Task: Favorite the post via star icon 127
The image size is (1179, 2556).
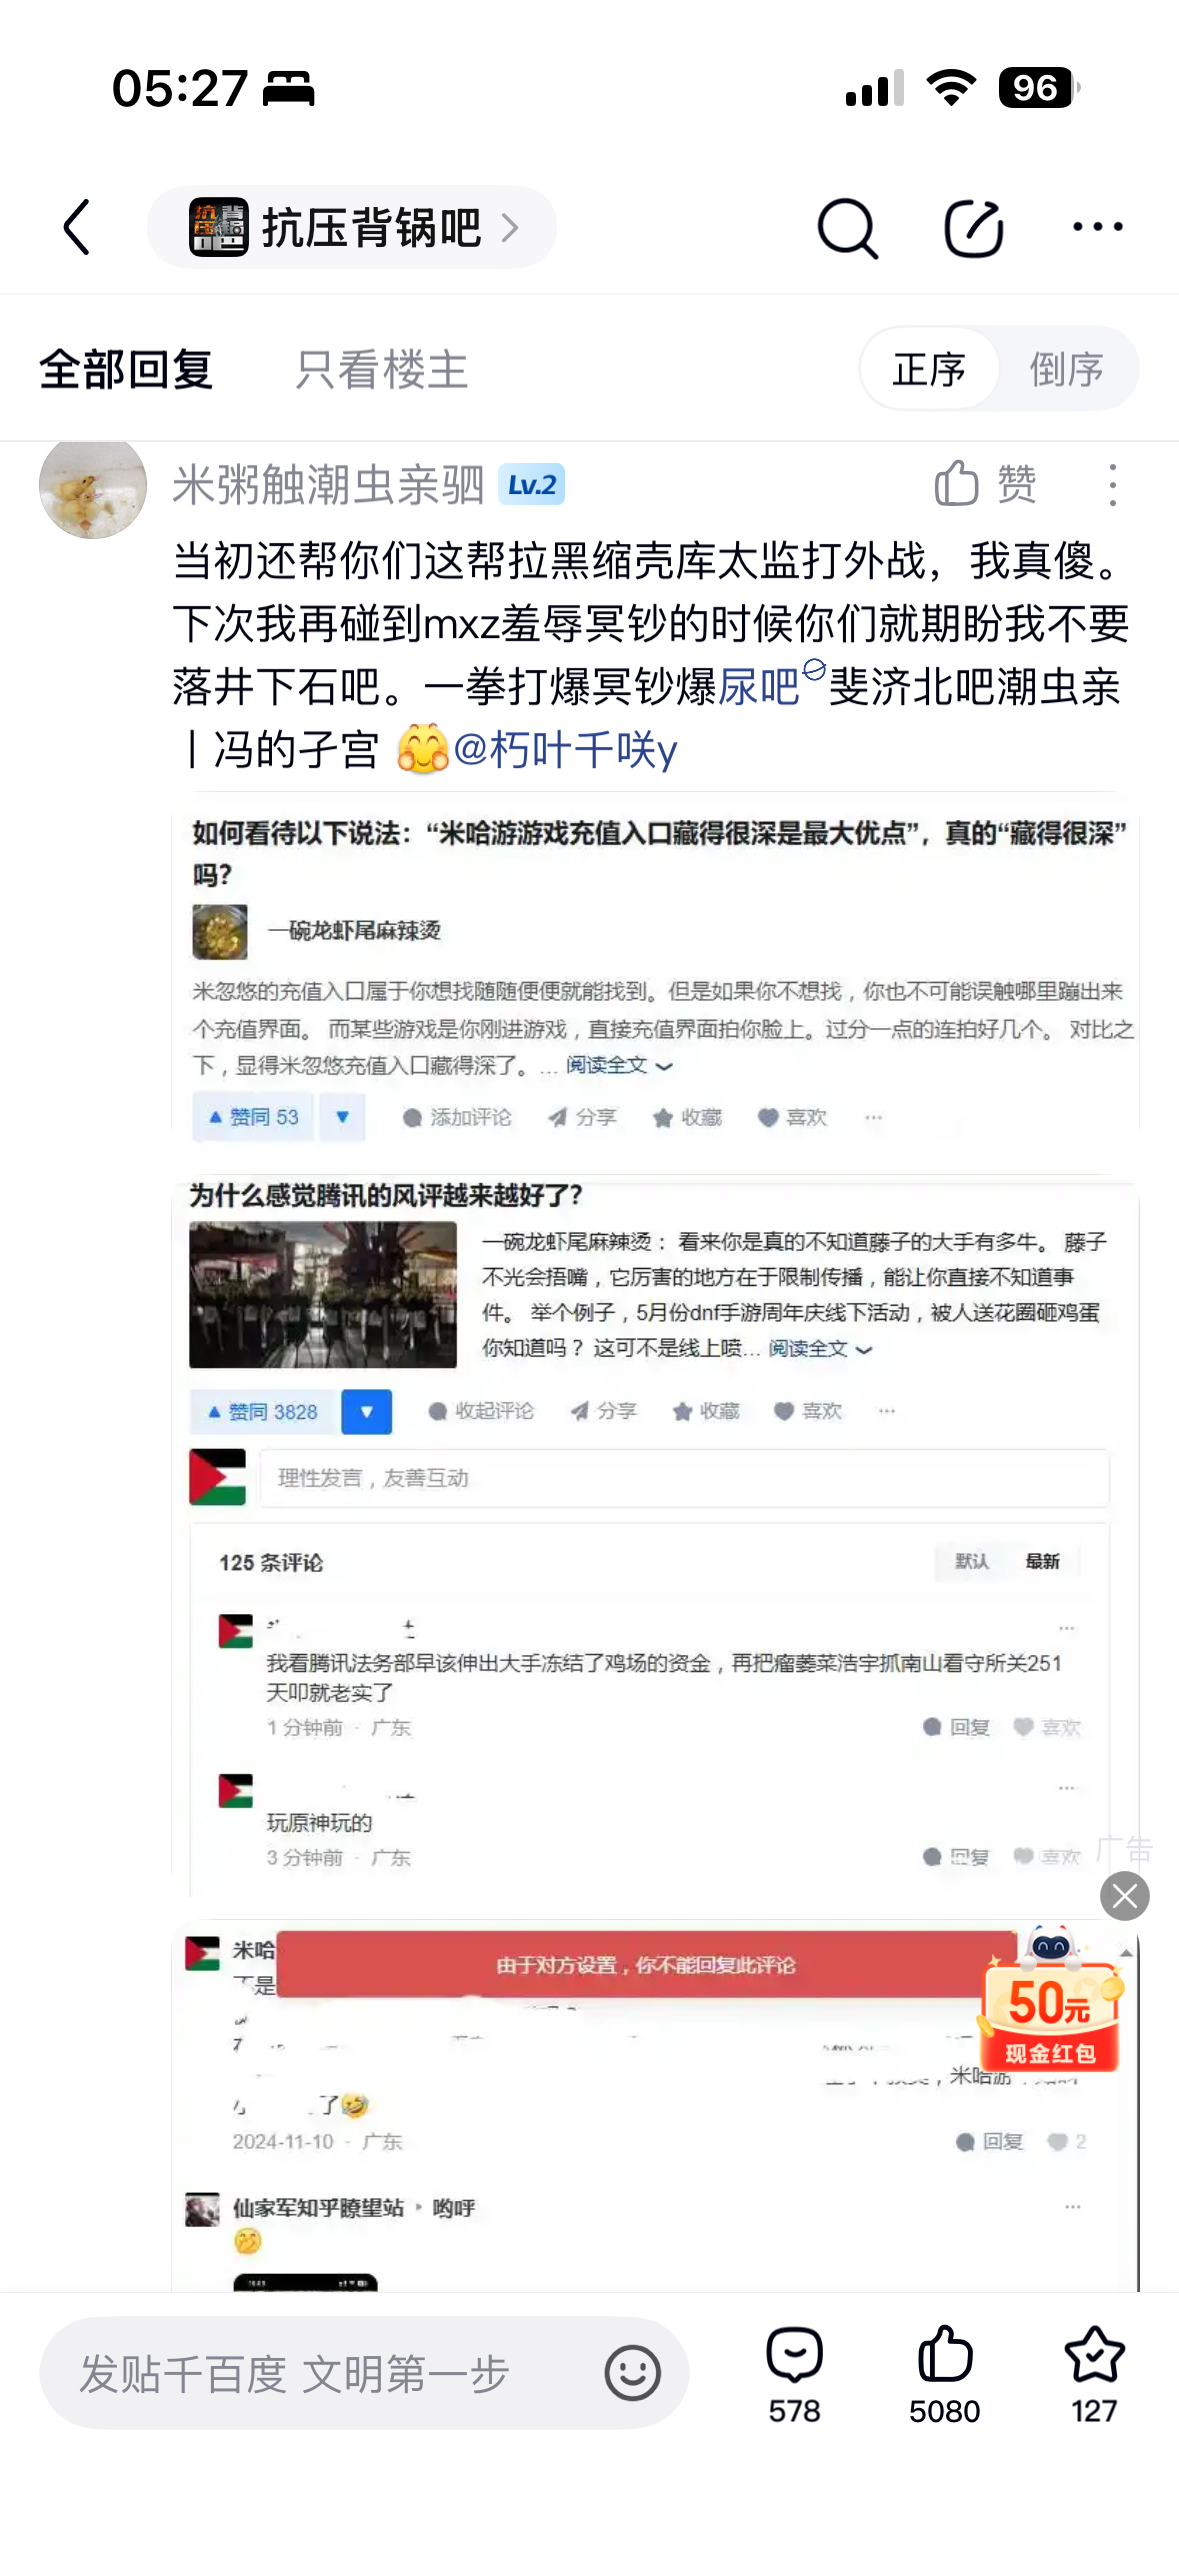Action: coord(1094,2373)
